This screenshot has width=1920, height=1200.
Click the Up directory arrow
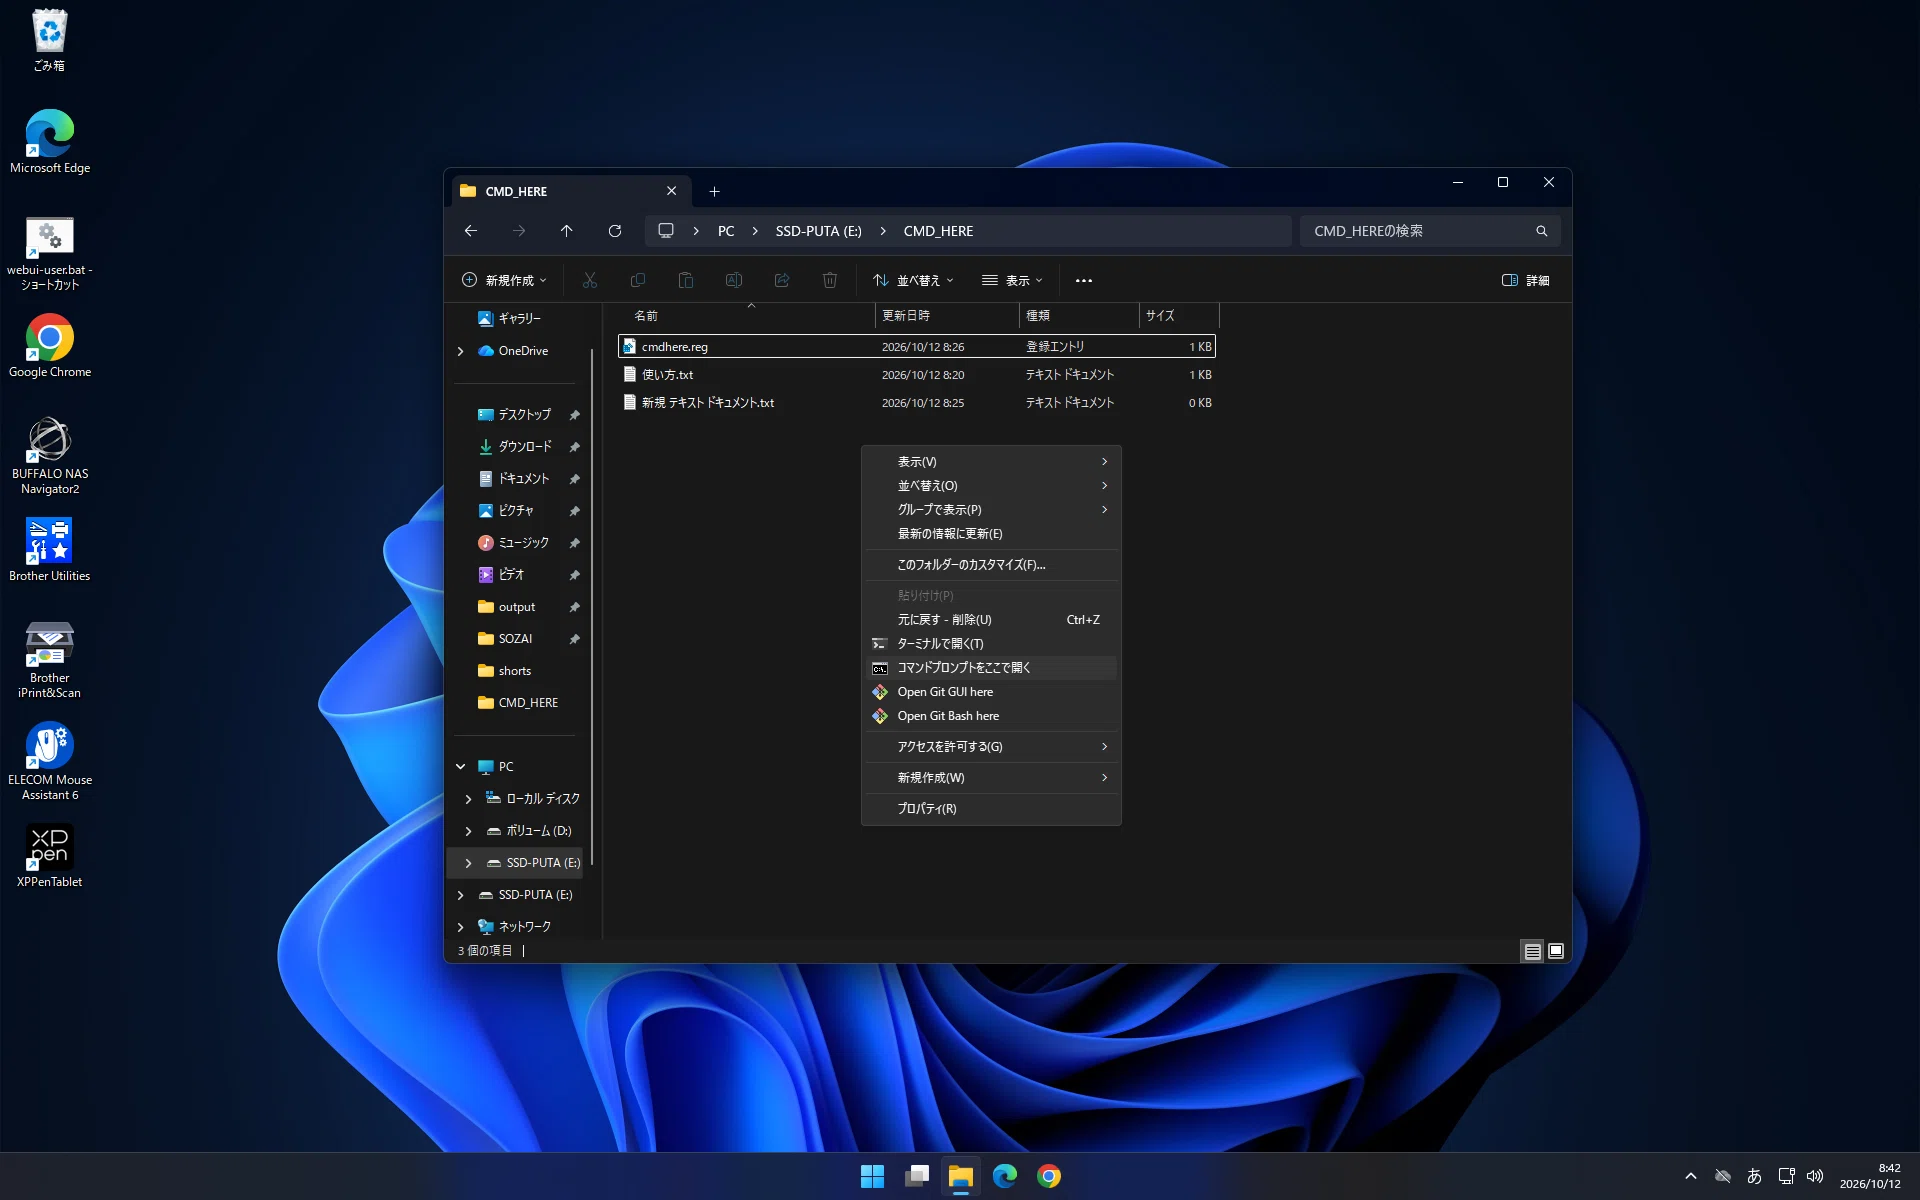click(566, 231)
